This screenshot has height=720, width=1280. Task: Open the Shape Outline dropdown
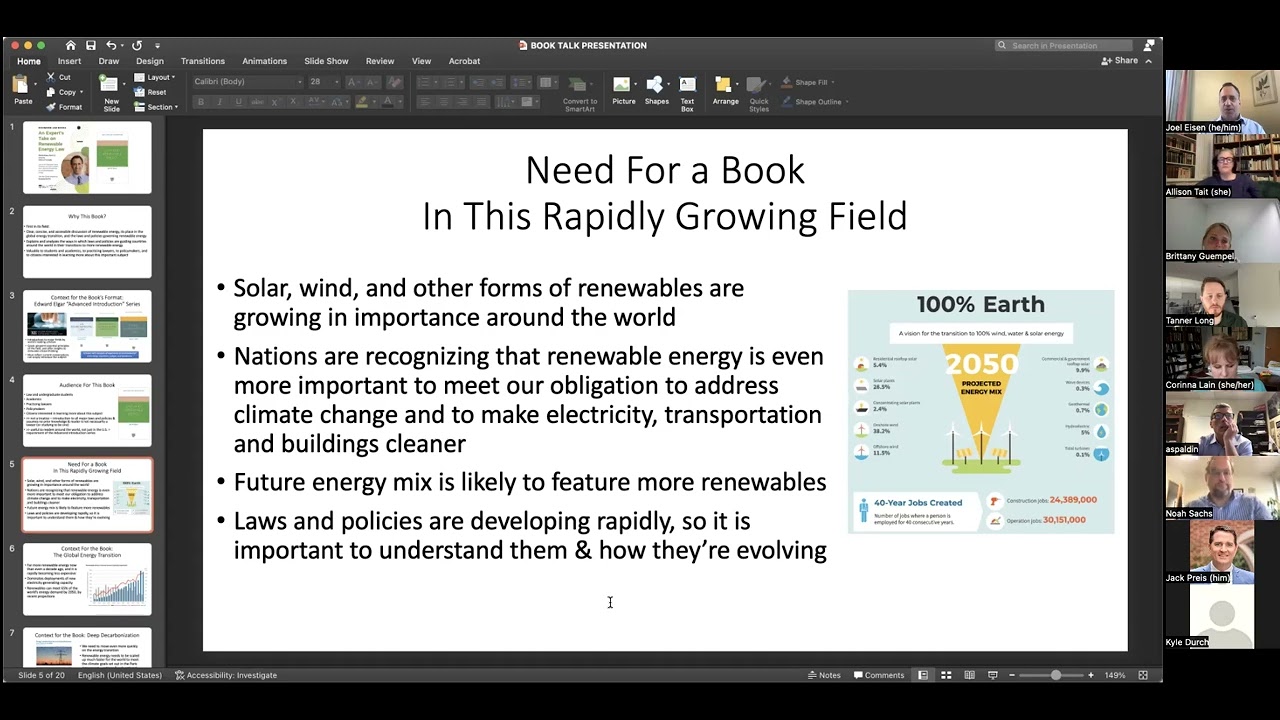814,101
